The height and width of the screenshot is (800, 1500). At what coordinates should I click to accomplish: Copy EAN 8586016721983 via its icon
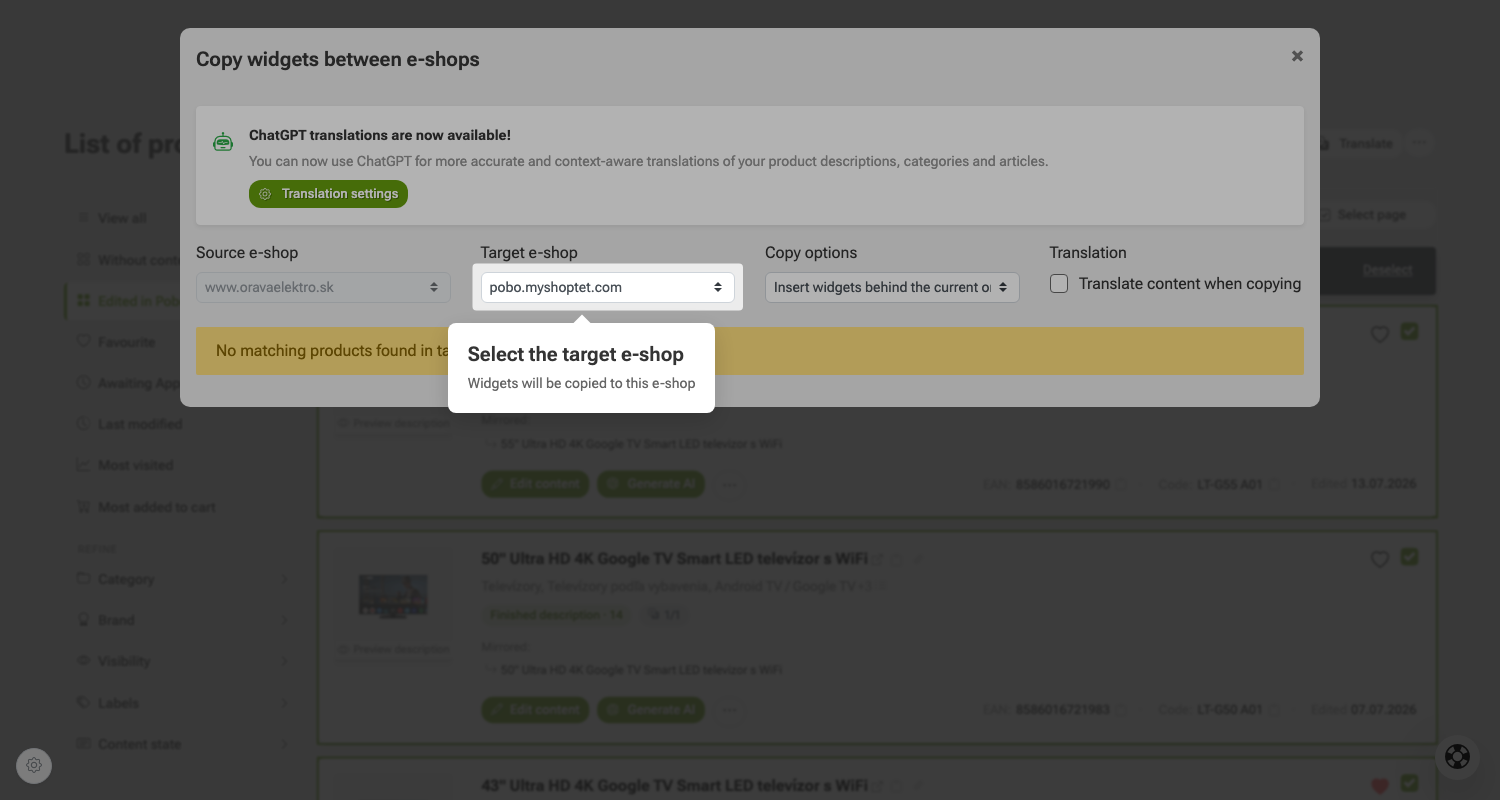[x=1120, y=710]
